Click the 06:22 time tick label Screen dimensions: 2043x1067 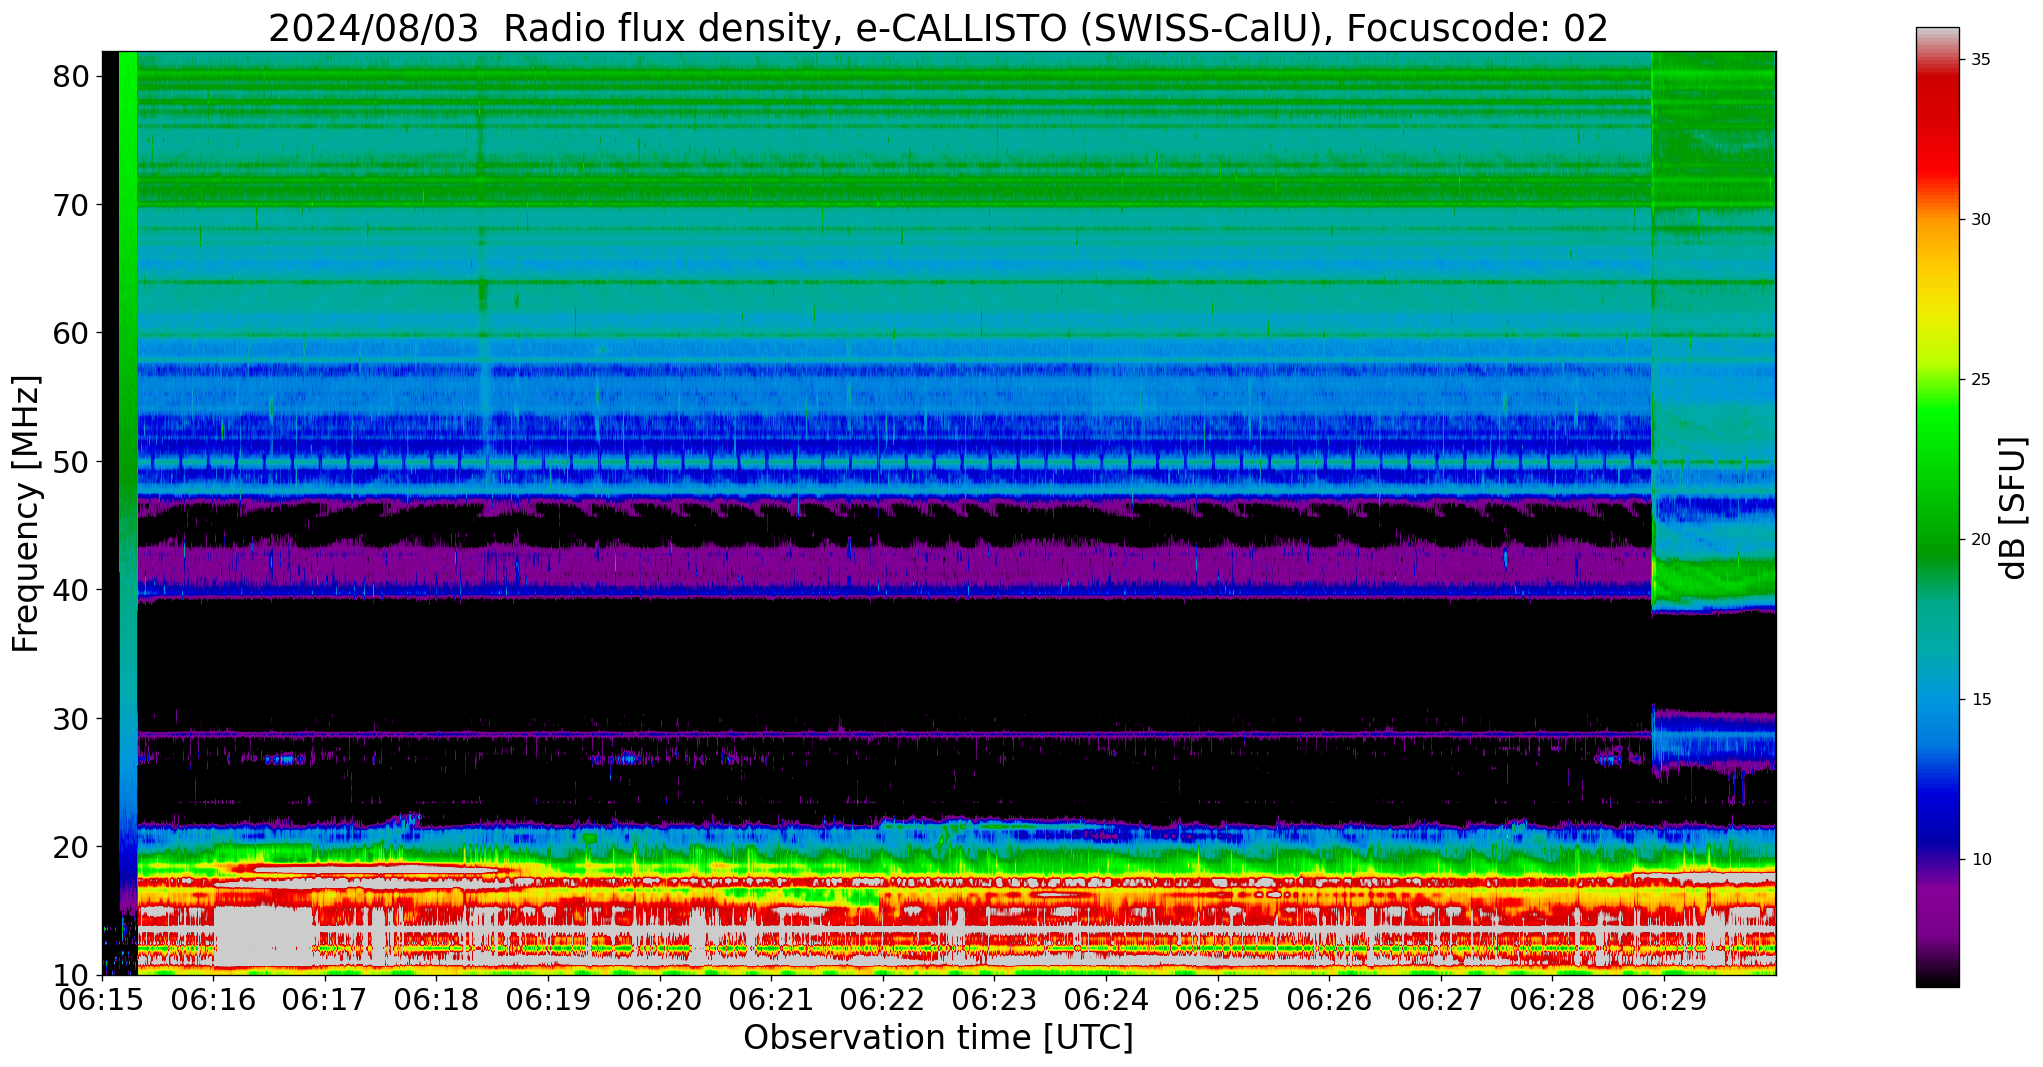[x=883, y=999]
